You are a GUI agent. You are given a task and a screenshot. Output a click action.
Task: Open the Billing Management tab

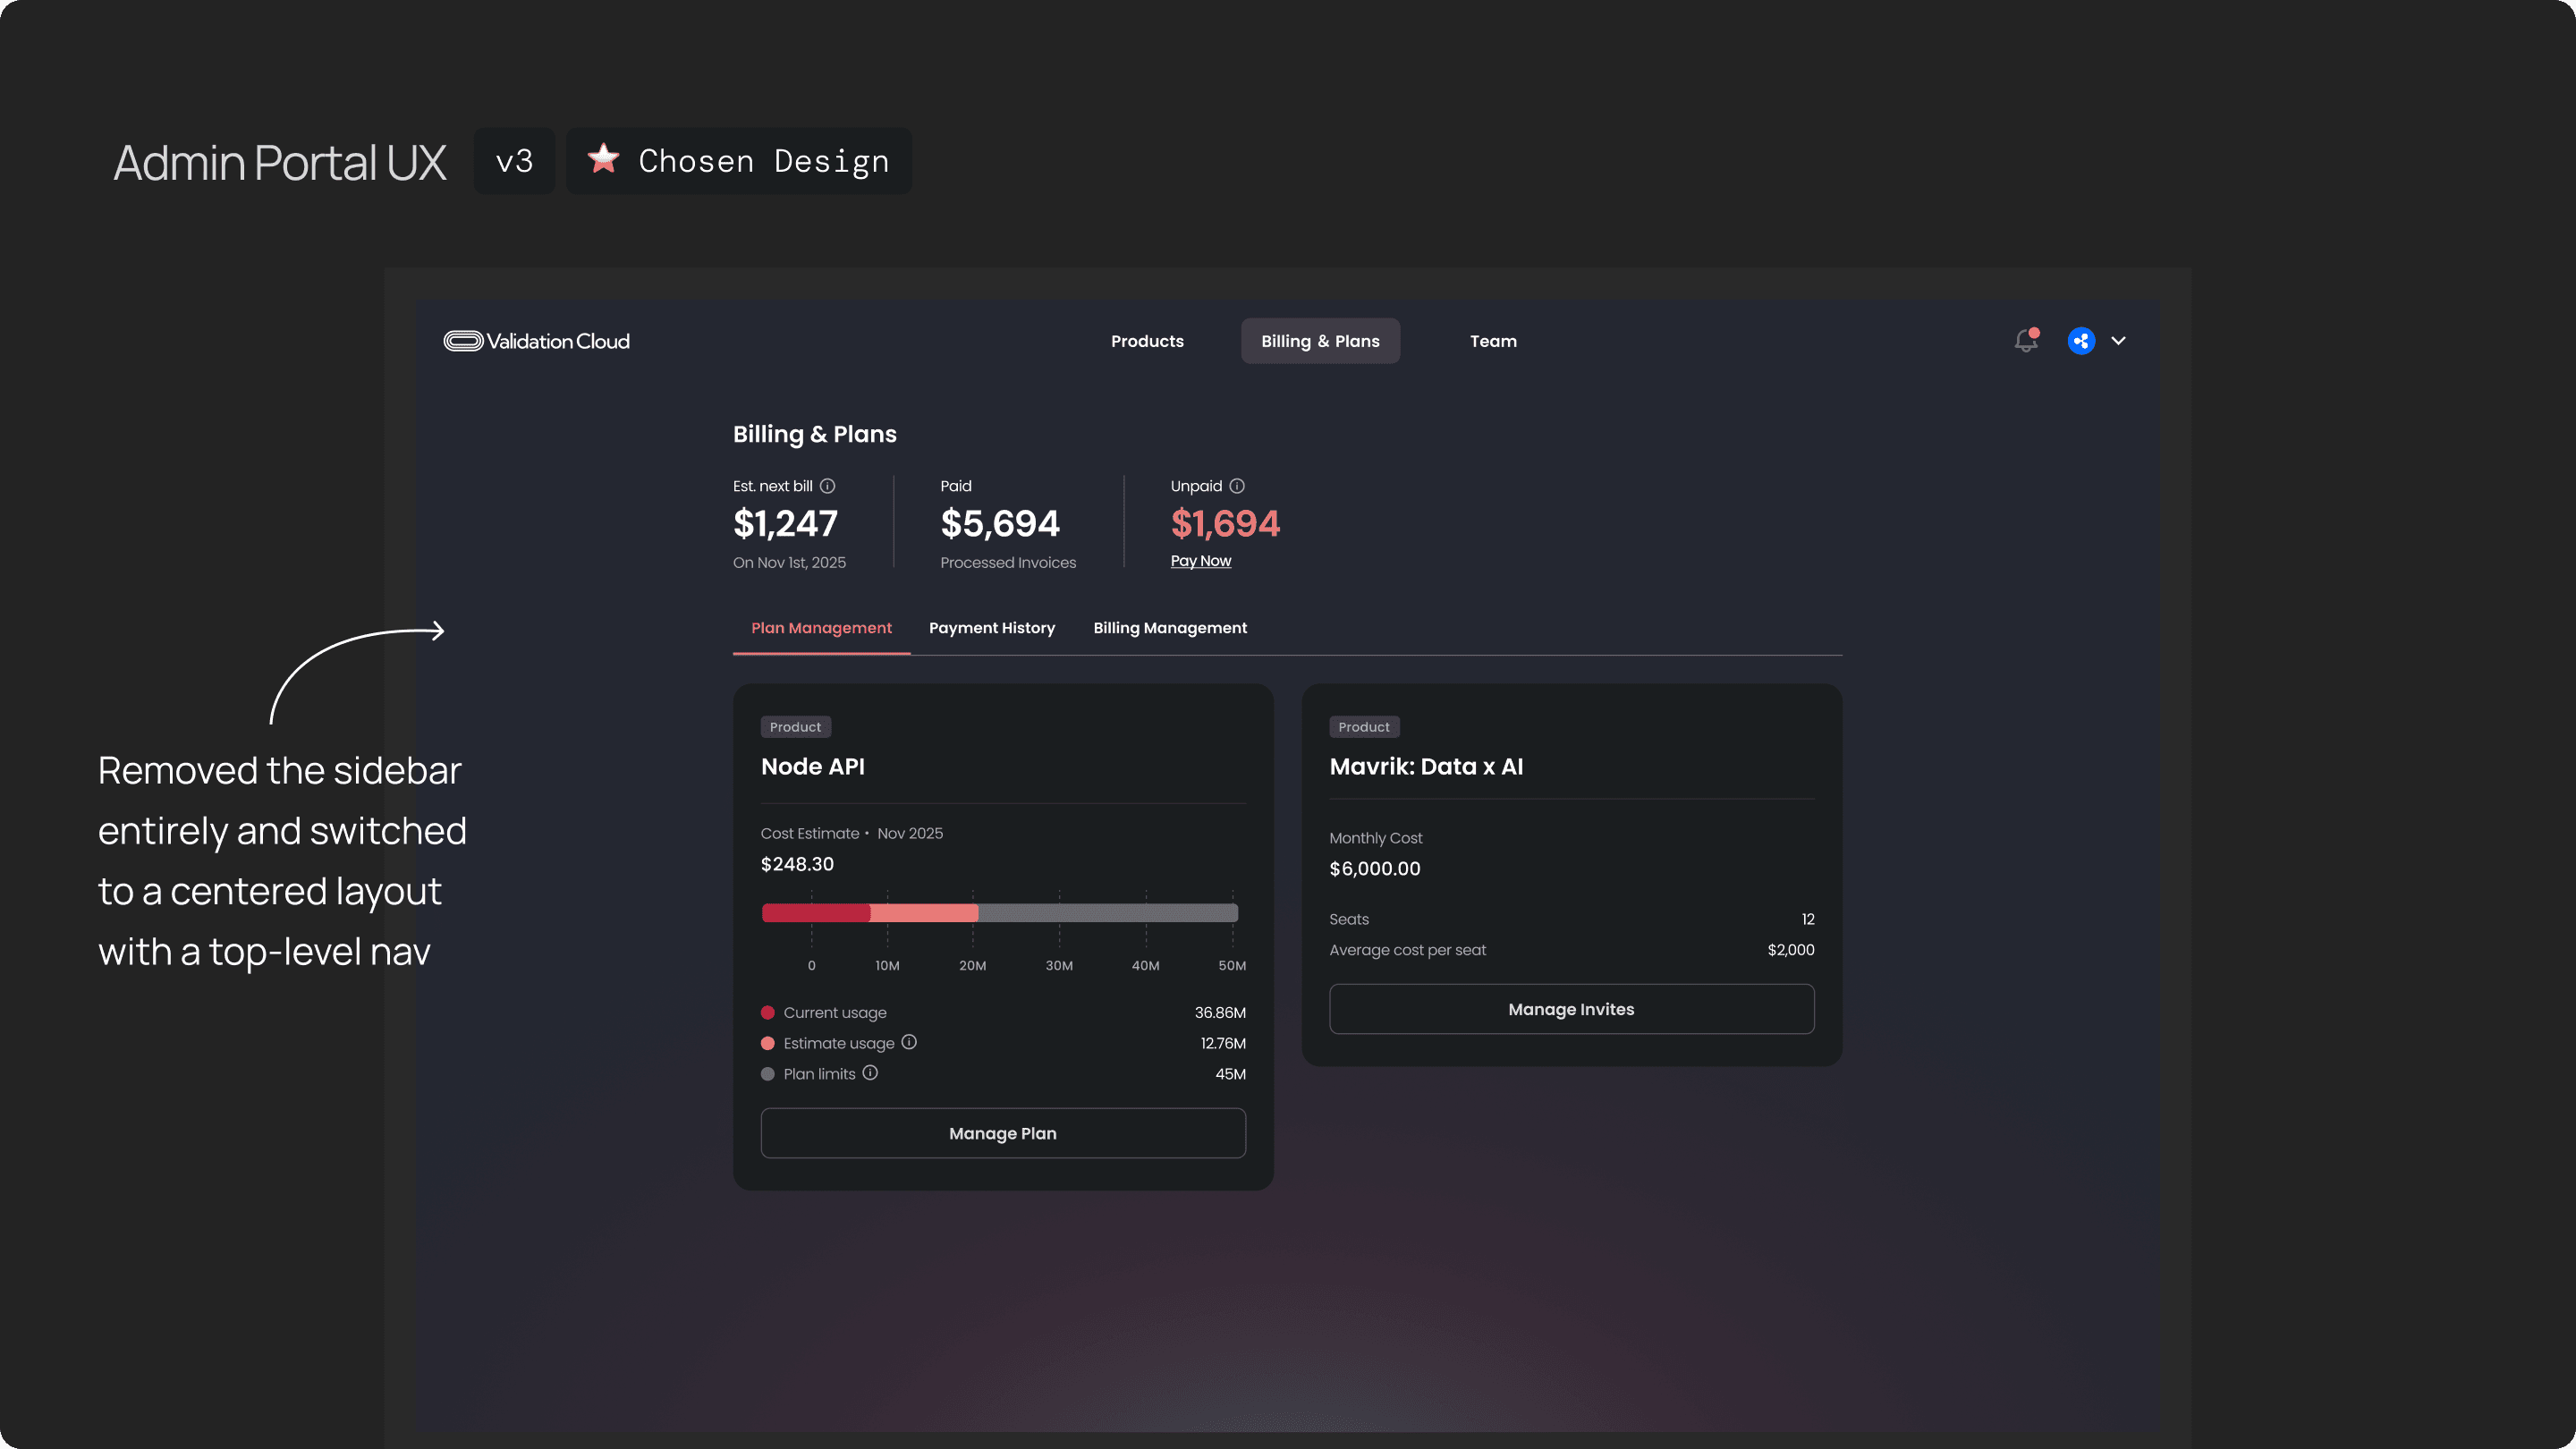(1170, 628)
